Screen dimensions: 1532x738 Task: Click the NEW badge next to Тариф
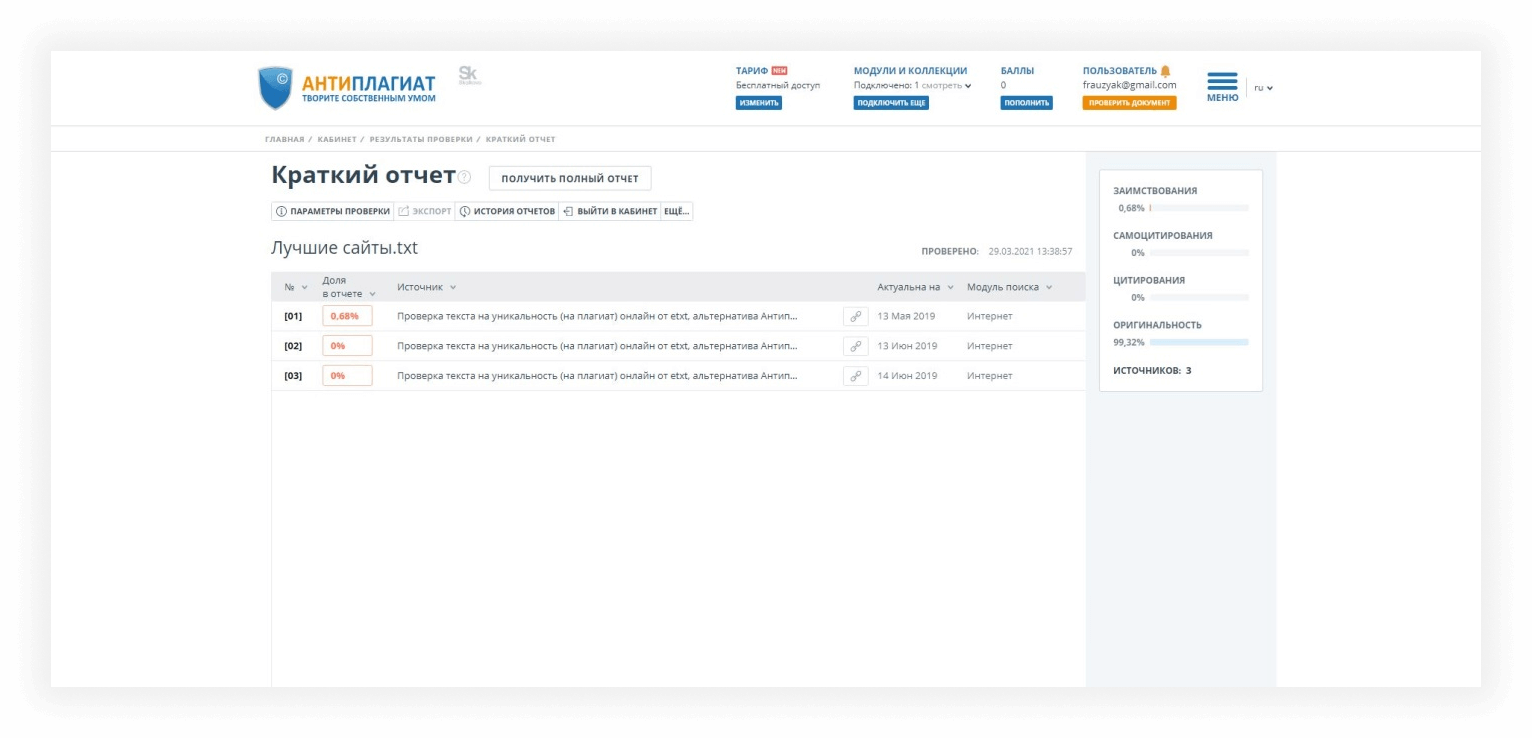coord(779,71)
